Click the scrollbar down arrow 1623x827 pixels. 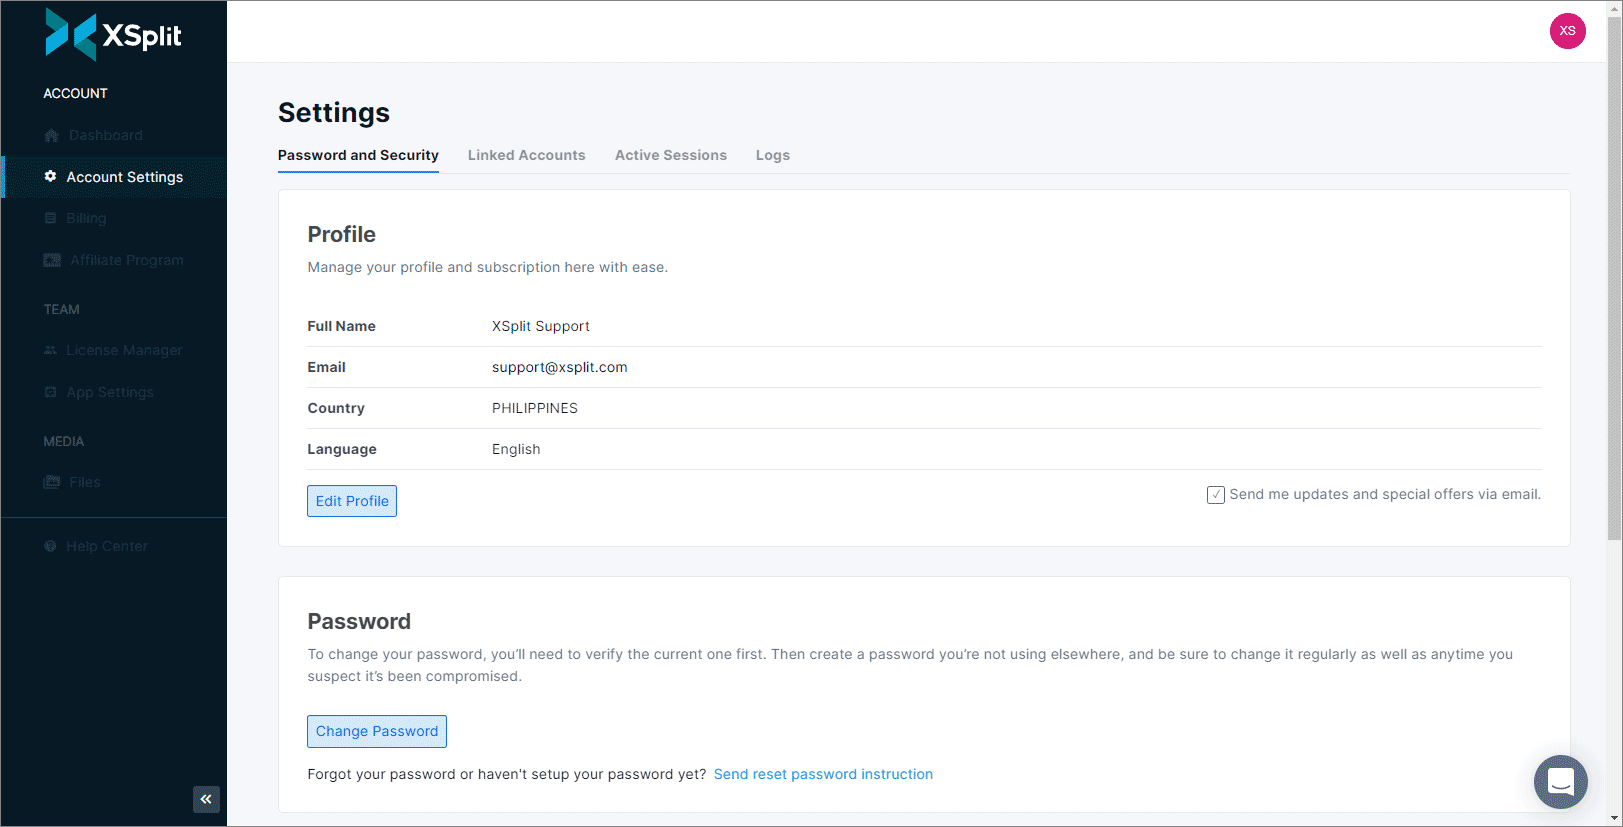[x=1614, y=818]
